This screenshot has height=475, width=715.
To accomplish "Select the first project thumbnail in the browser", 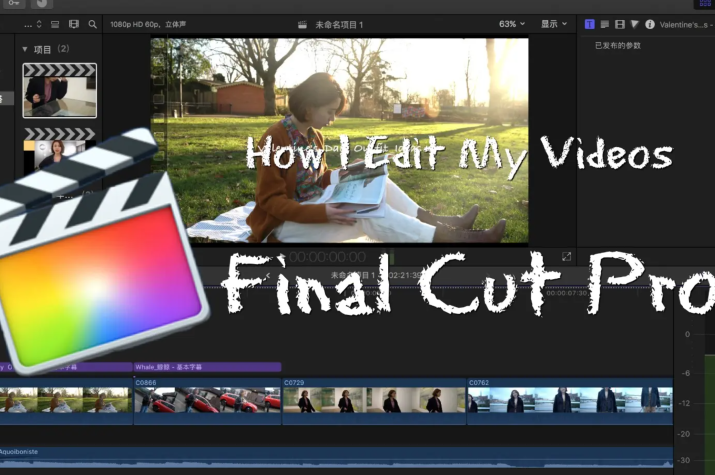I will click(60, 91).
